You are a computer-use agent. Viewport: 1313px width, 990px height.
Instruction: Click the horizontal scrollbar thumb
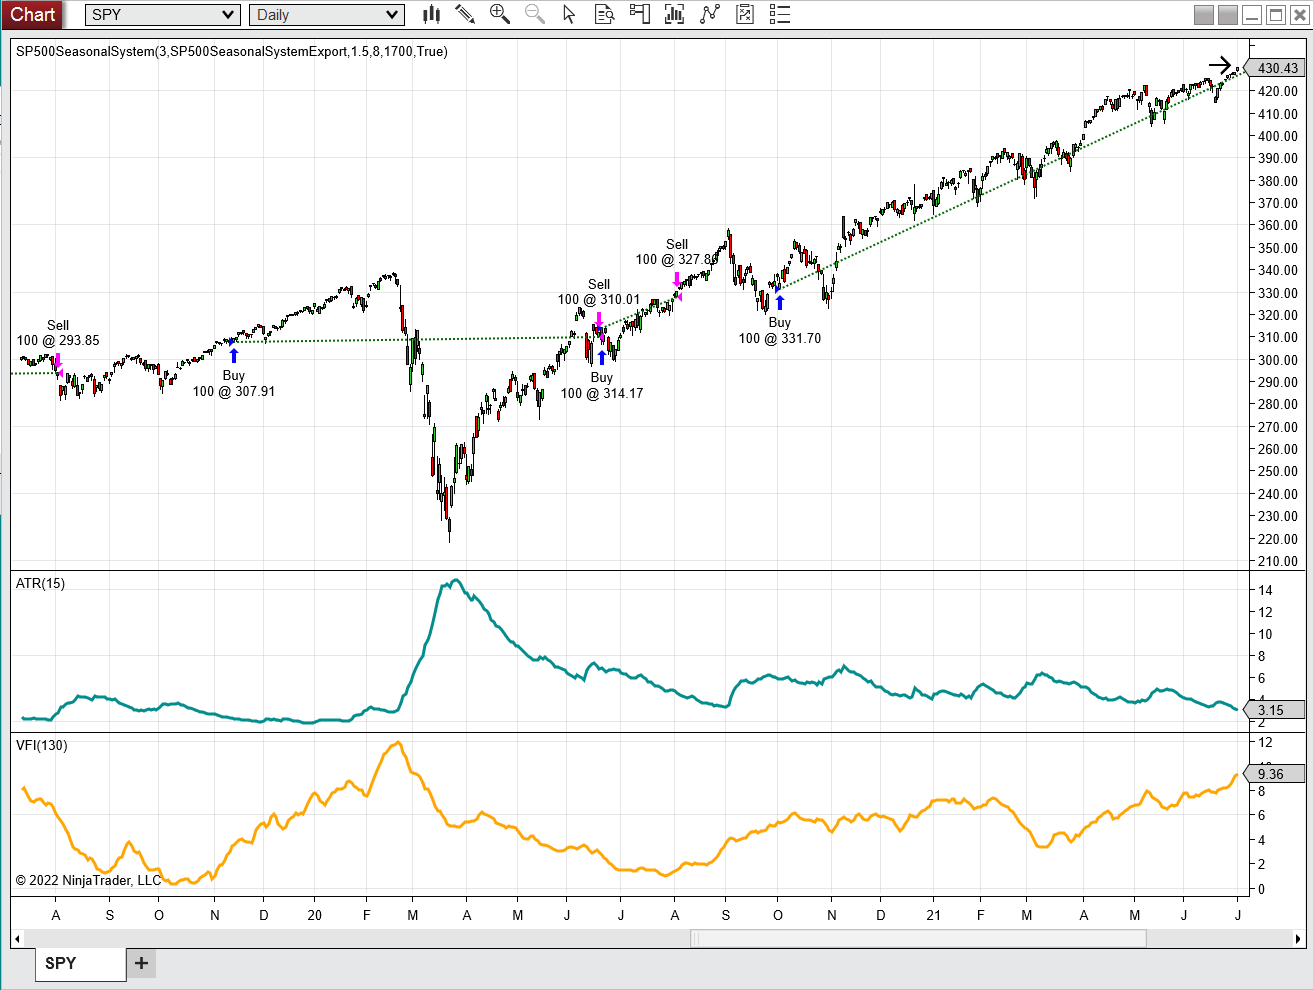click(x=918, y=938)
